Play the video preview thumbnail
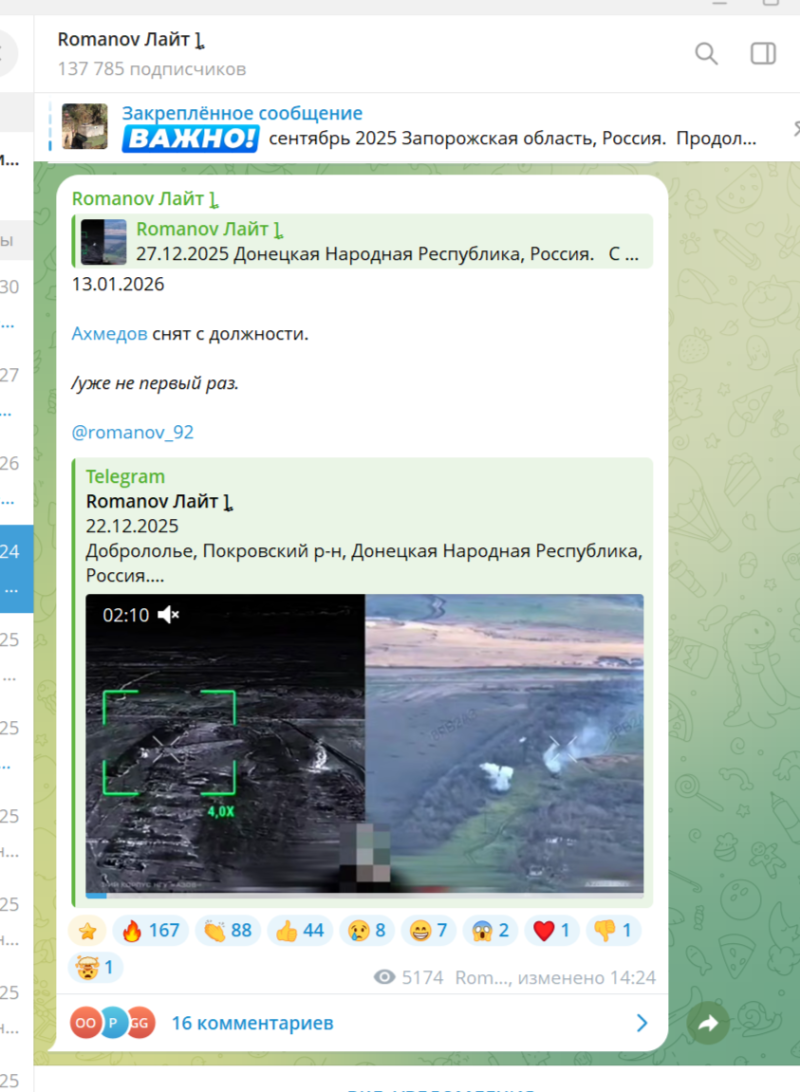Viewport: 800px width, 1092px height. [364, 745]
